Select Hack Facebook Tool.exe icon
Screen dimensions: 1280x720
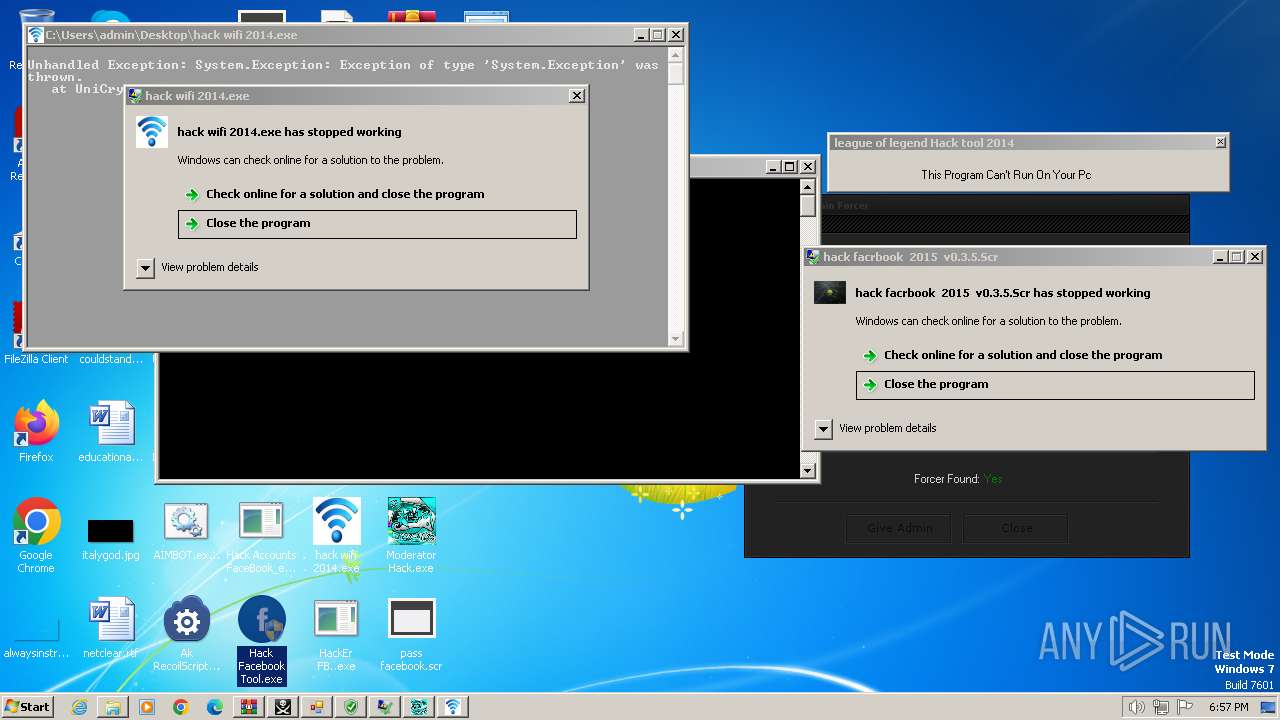[x=261, y=640]
